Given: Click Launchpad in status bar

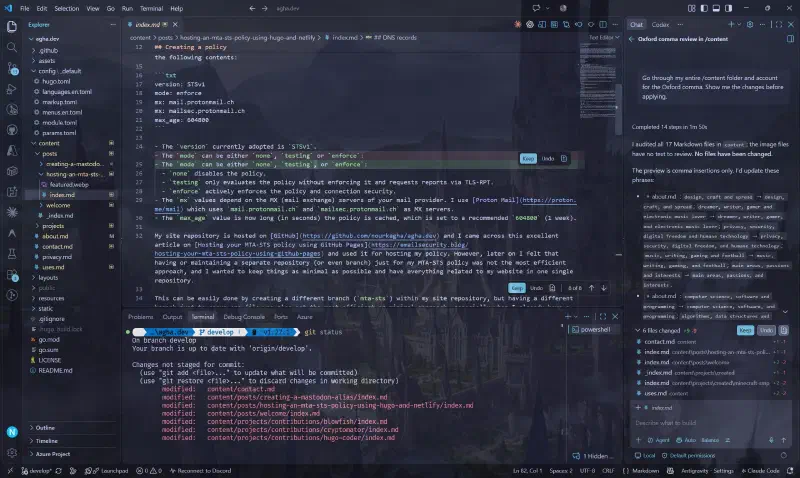Looking at the screenshot, I should (x=107, y=471).
